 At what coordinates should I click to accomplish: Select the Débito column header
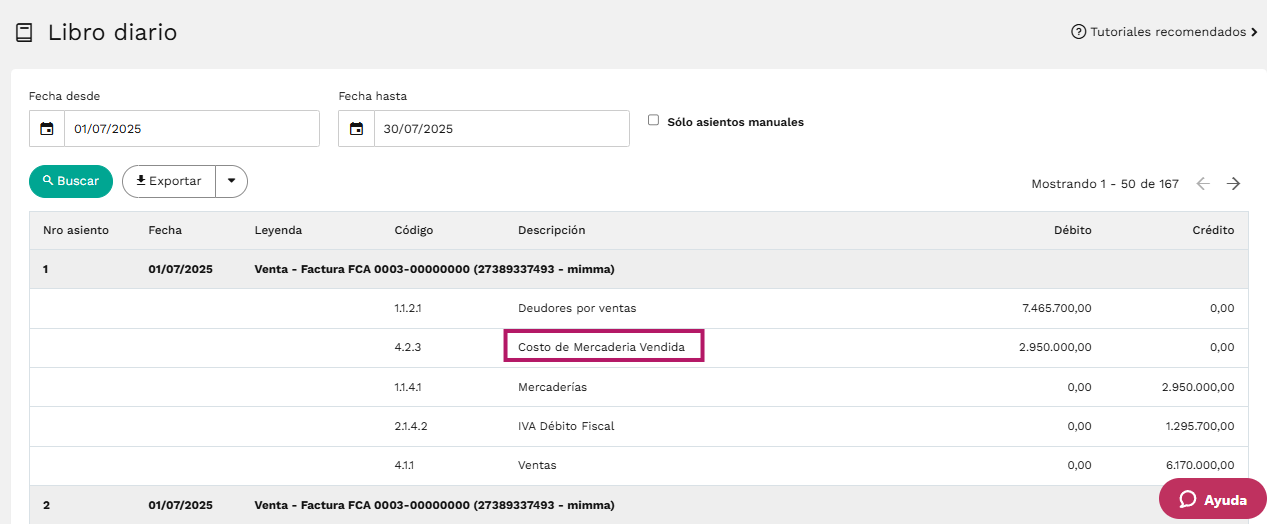pos(1073,230)
